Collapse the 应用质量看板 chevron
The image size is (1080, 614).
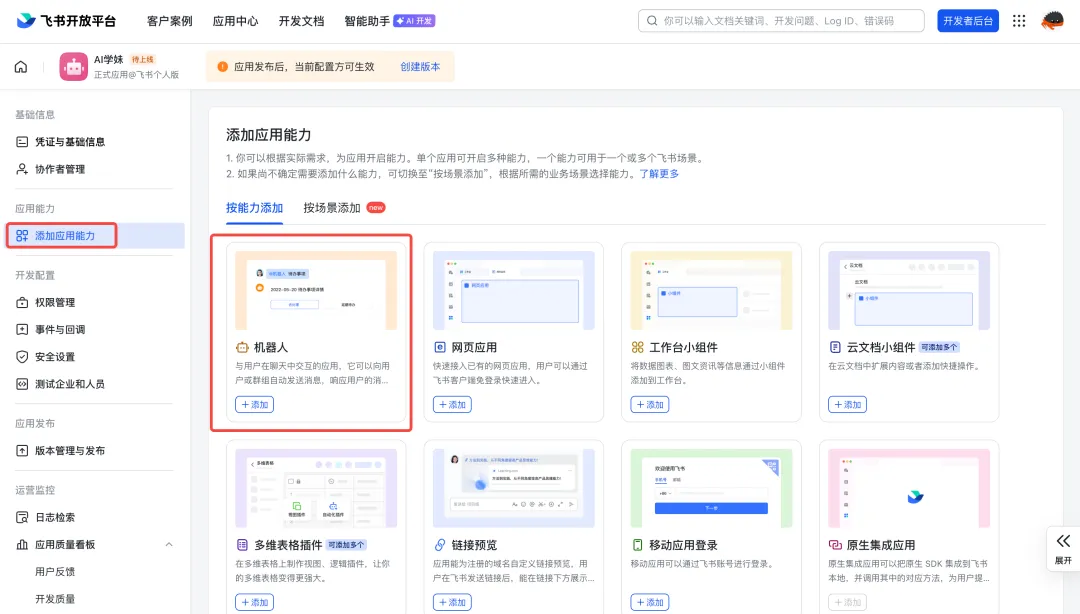point(169,544)
